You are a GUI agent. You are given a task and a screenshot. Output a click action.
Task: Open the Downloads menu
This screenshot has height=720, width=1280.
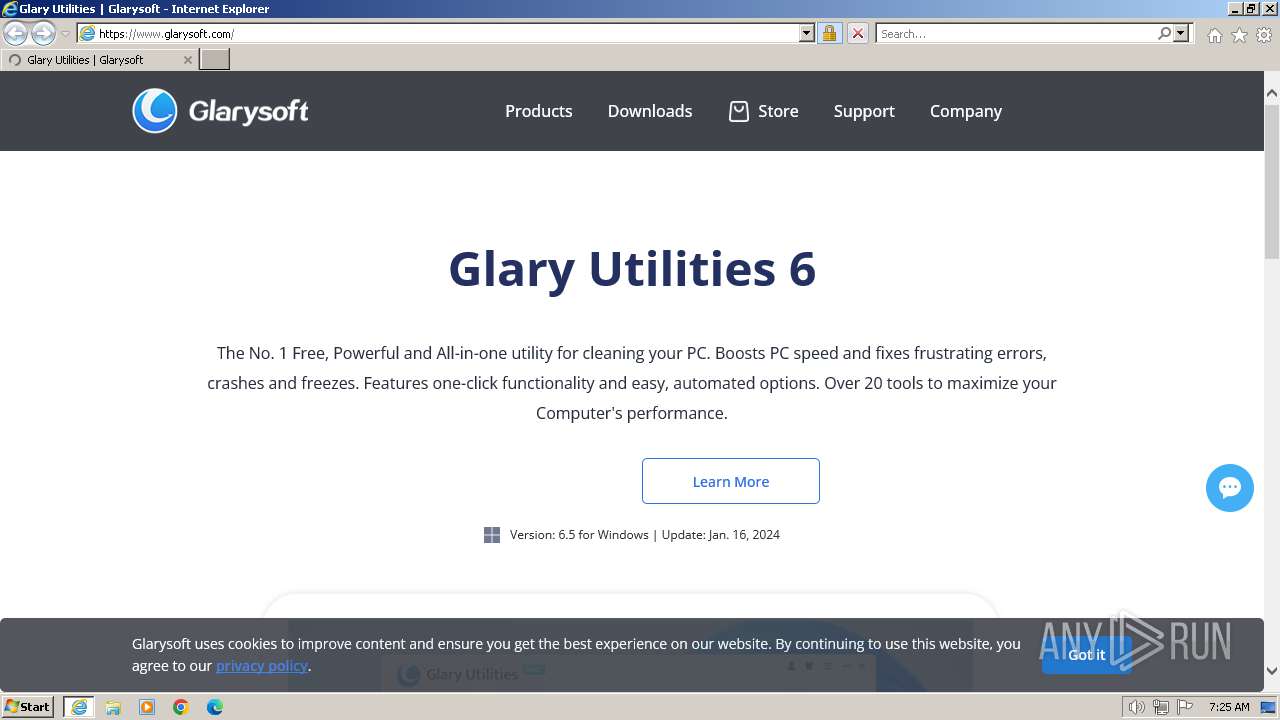tap(650, 111)
